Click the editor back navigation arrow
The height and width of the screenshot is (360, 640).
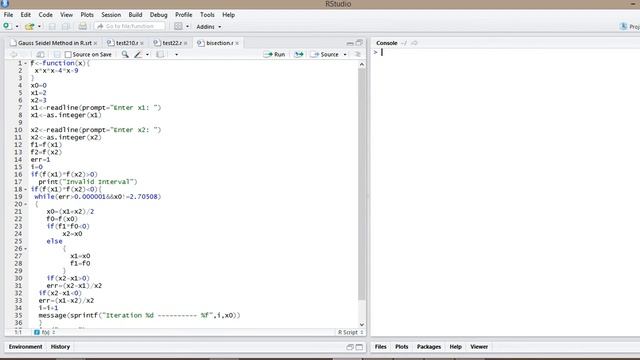(x=13, y=54)
